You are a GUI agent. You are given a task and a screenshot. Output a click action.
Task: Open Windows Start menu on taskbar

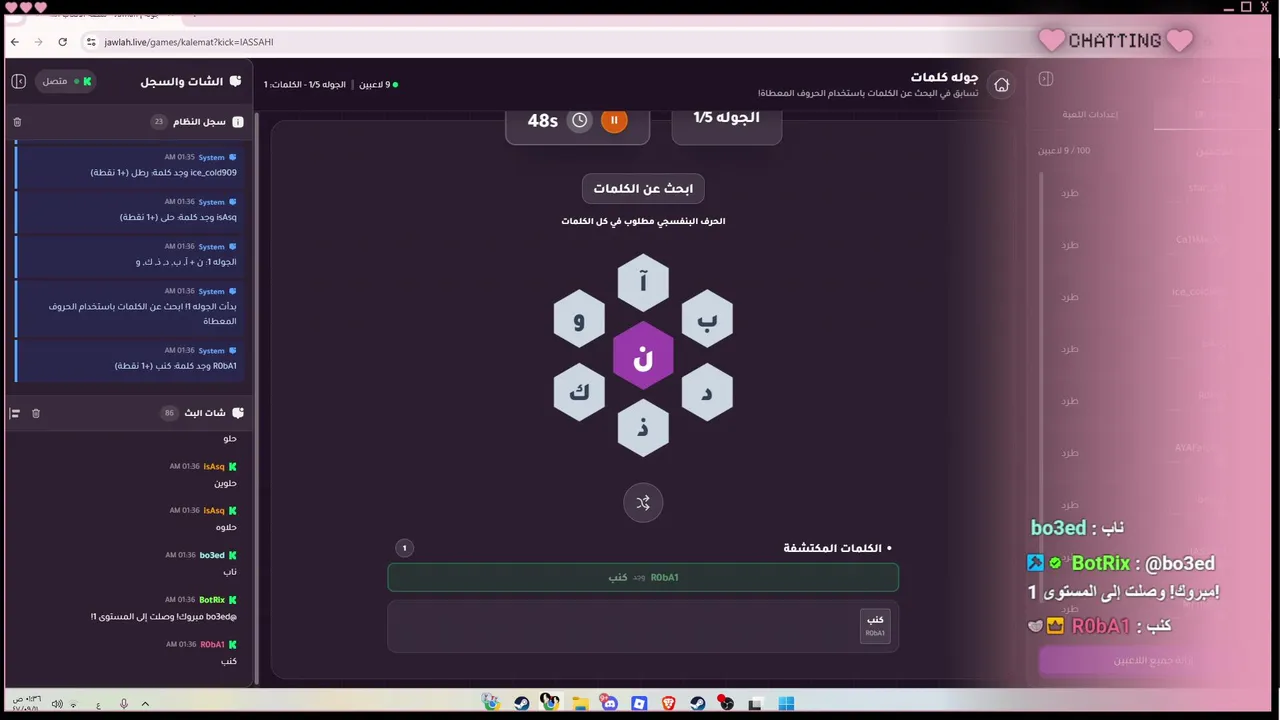[x=786, y=704]
